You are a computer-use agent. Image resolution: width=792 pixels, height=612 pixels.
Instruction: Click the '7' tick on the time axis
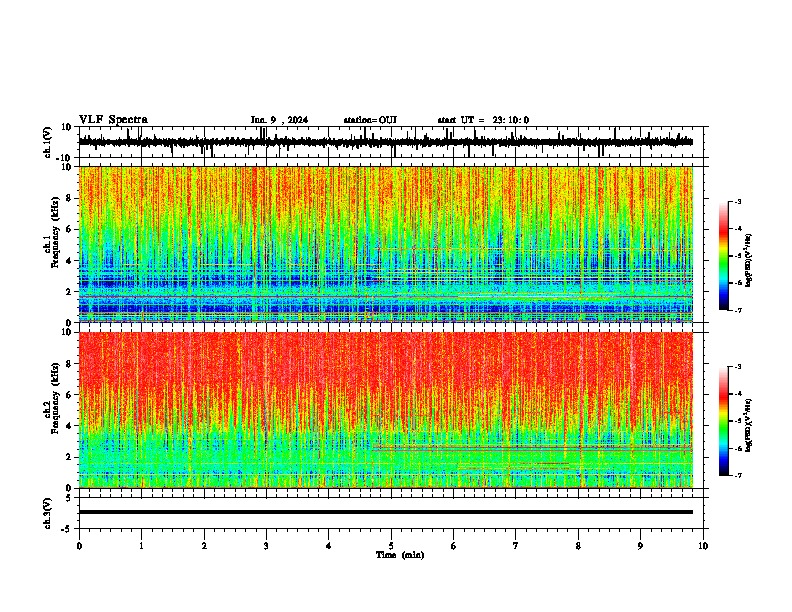tap(516, 546)
